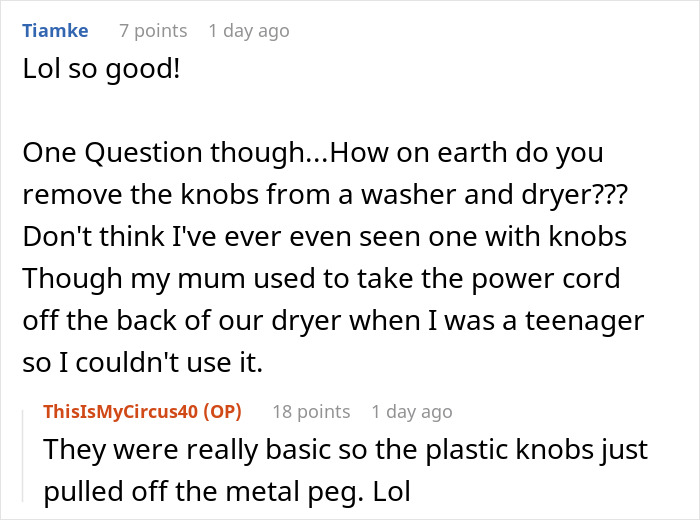The width and height of the screenshot is (700, 520).
Task: Click the line starting with 'Though my mum'
Action: point(321,279)
